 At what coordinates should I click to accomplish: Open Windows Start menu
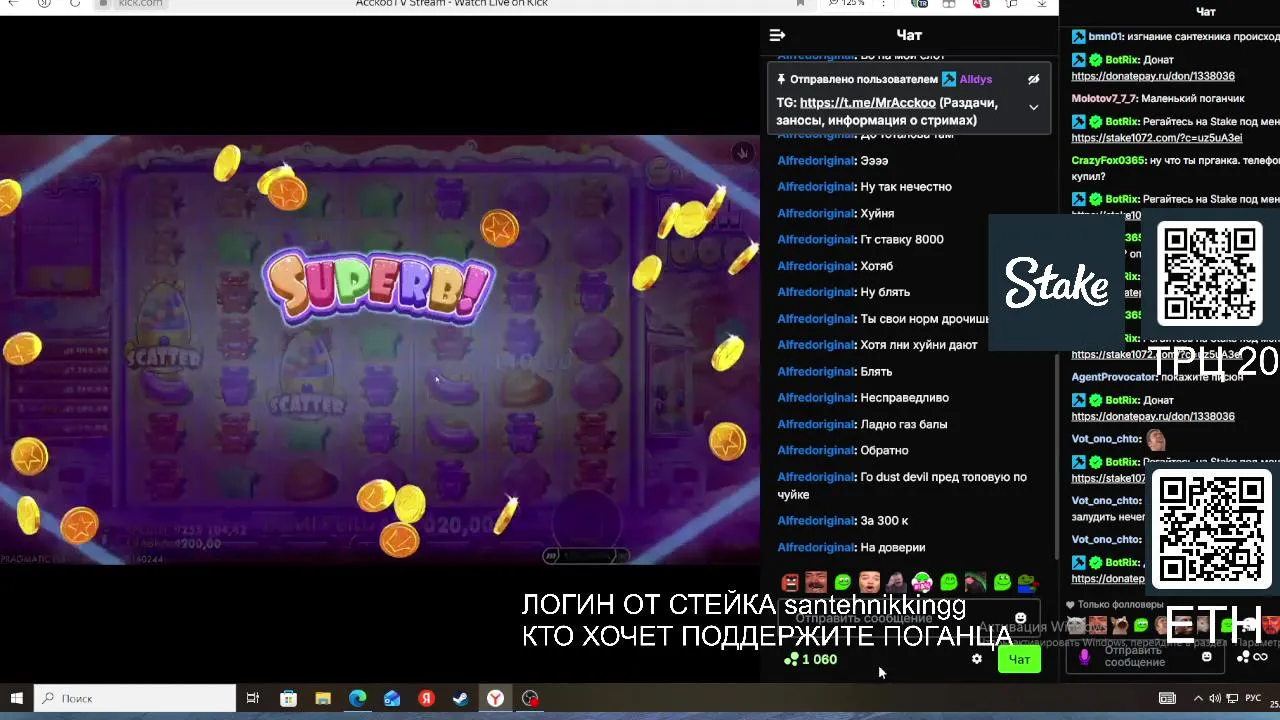[x=16, y=698]
